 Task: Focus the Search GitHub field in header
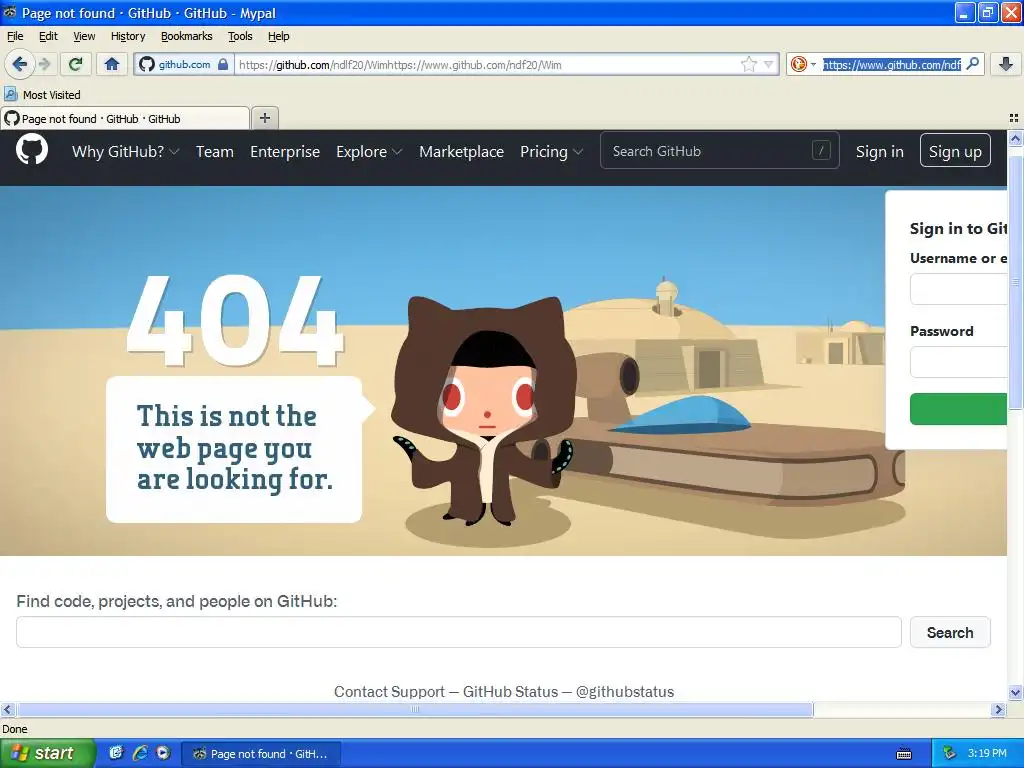tap(720, 151)
